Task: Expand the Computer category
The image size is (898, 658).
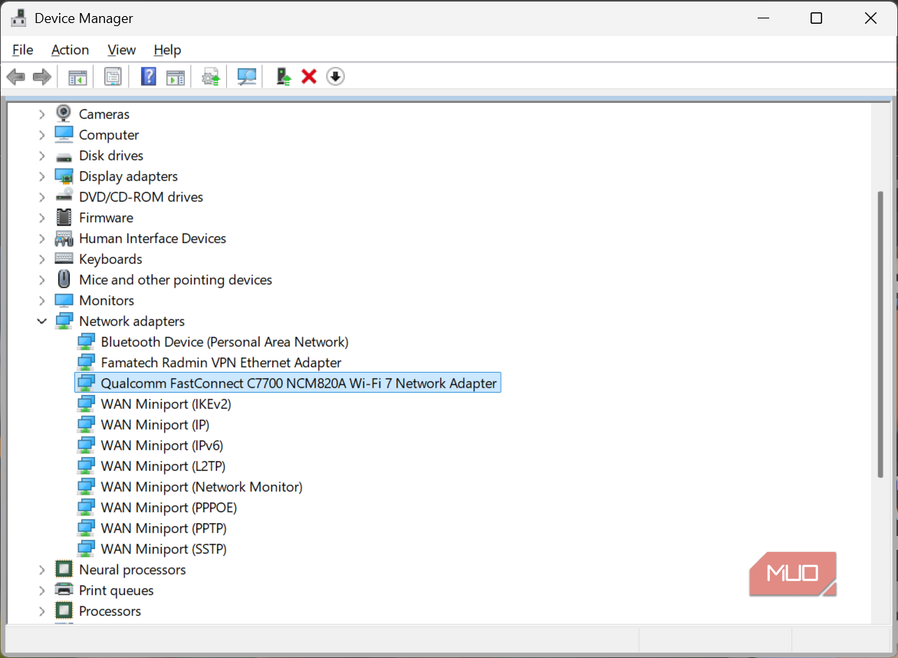Action: coord(41,135)
